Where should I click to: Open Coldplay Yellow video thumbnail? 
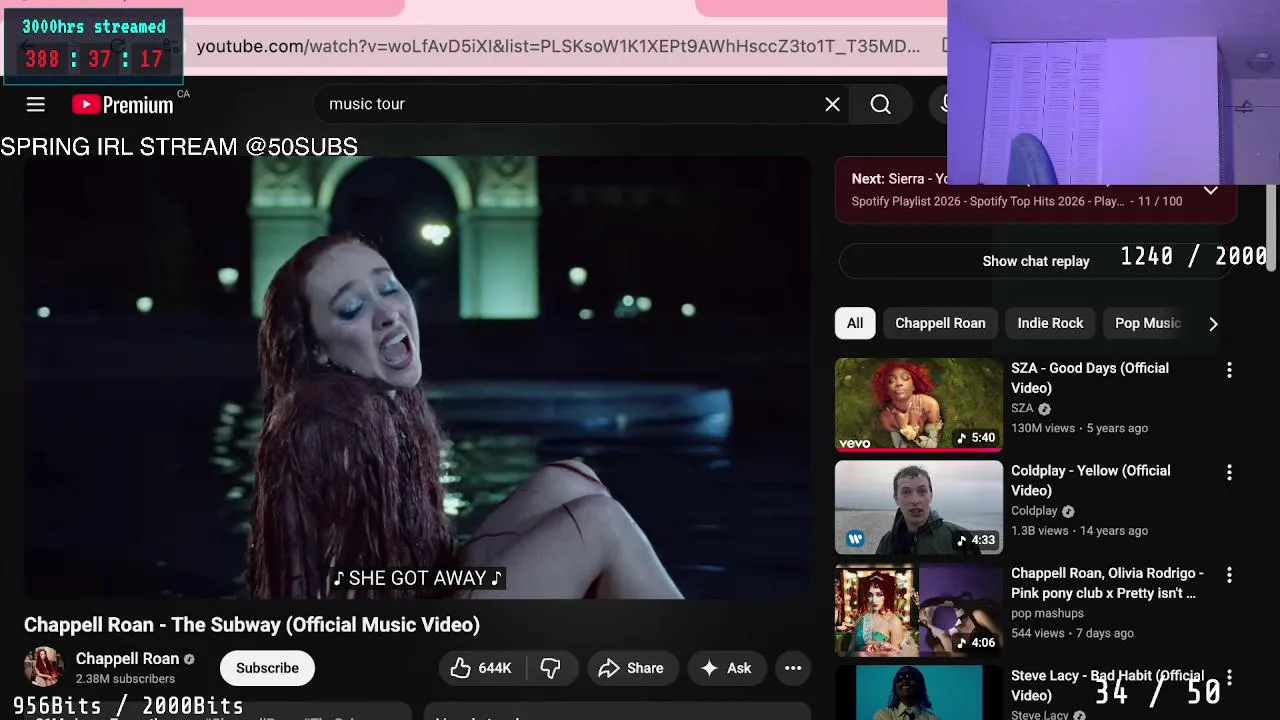coord(918,507)
